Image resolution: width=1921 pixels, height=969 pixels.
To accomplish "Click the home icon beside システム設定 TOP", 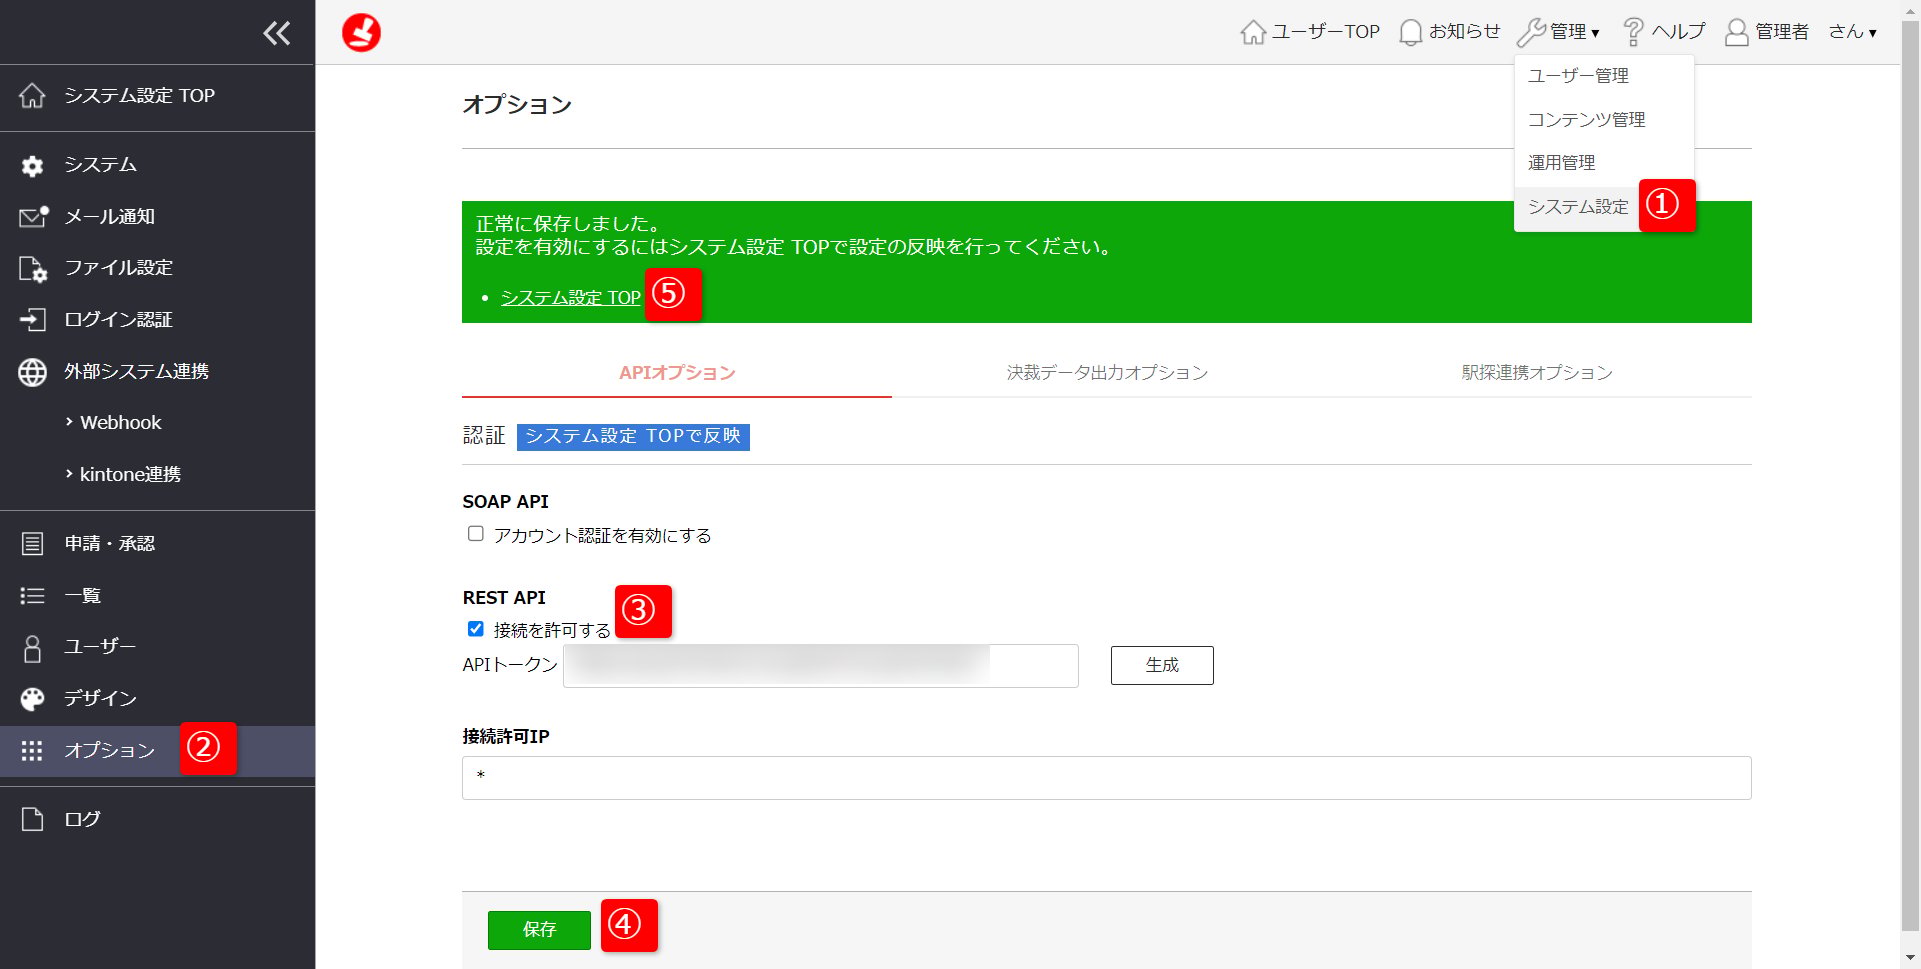I will (32, 95).
